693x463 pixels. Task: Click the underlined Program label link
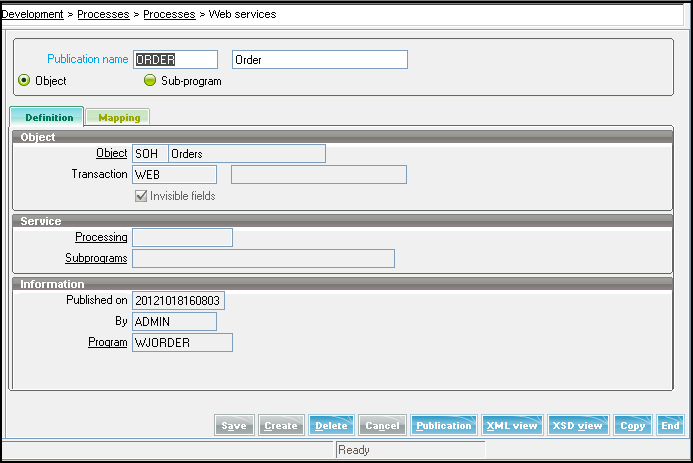(107, 342)
